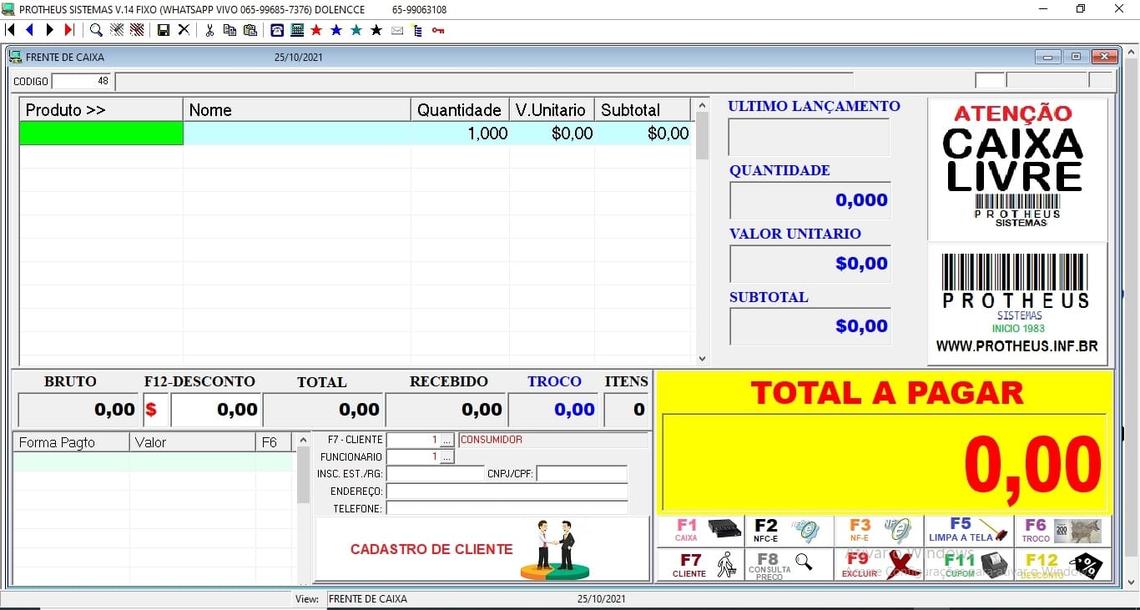Viewport: 1140px width, 610px height.
Task: Go to next record black arrow
Action: tap(49, 30)
